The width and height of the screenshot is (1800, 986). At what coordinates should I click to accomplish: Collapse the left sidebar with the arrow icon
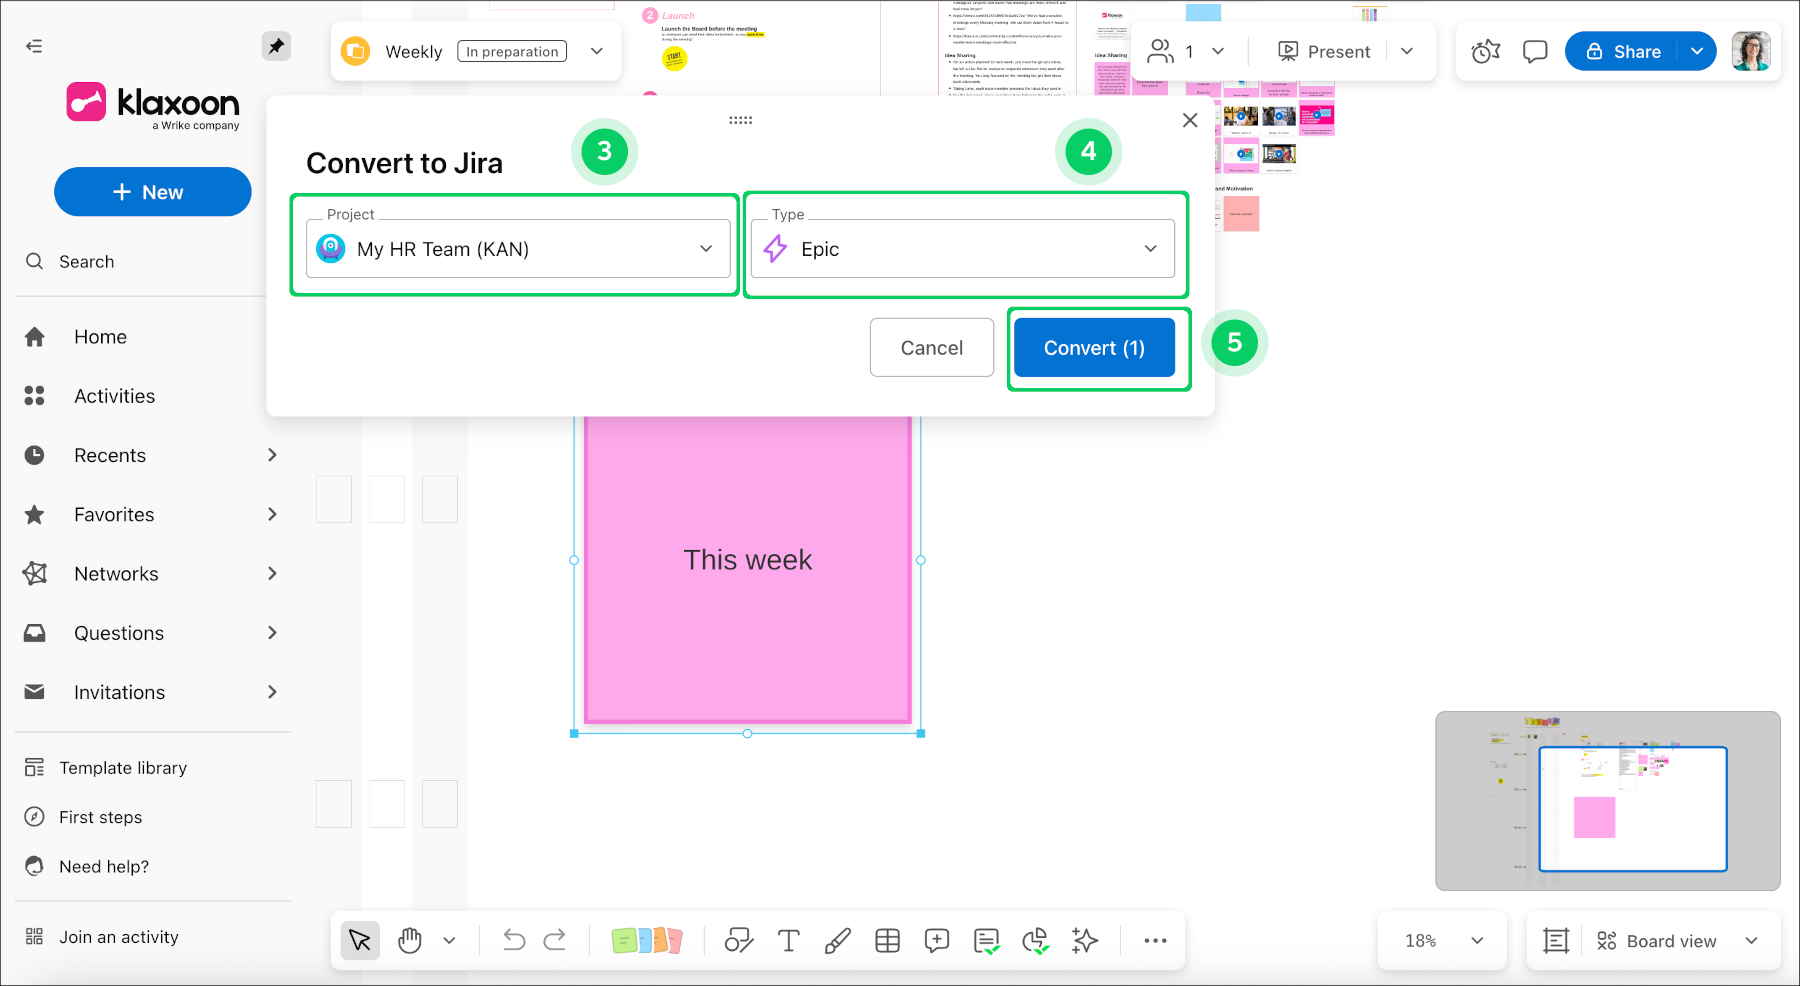34,46
